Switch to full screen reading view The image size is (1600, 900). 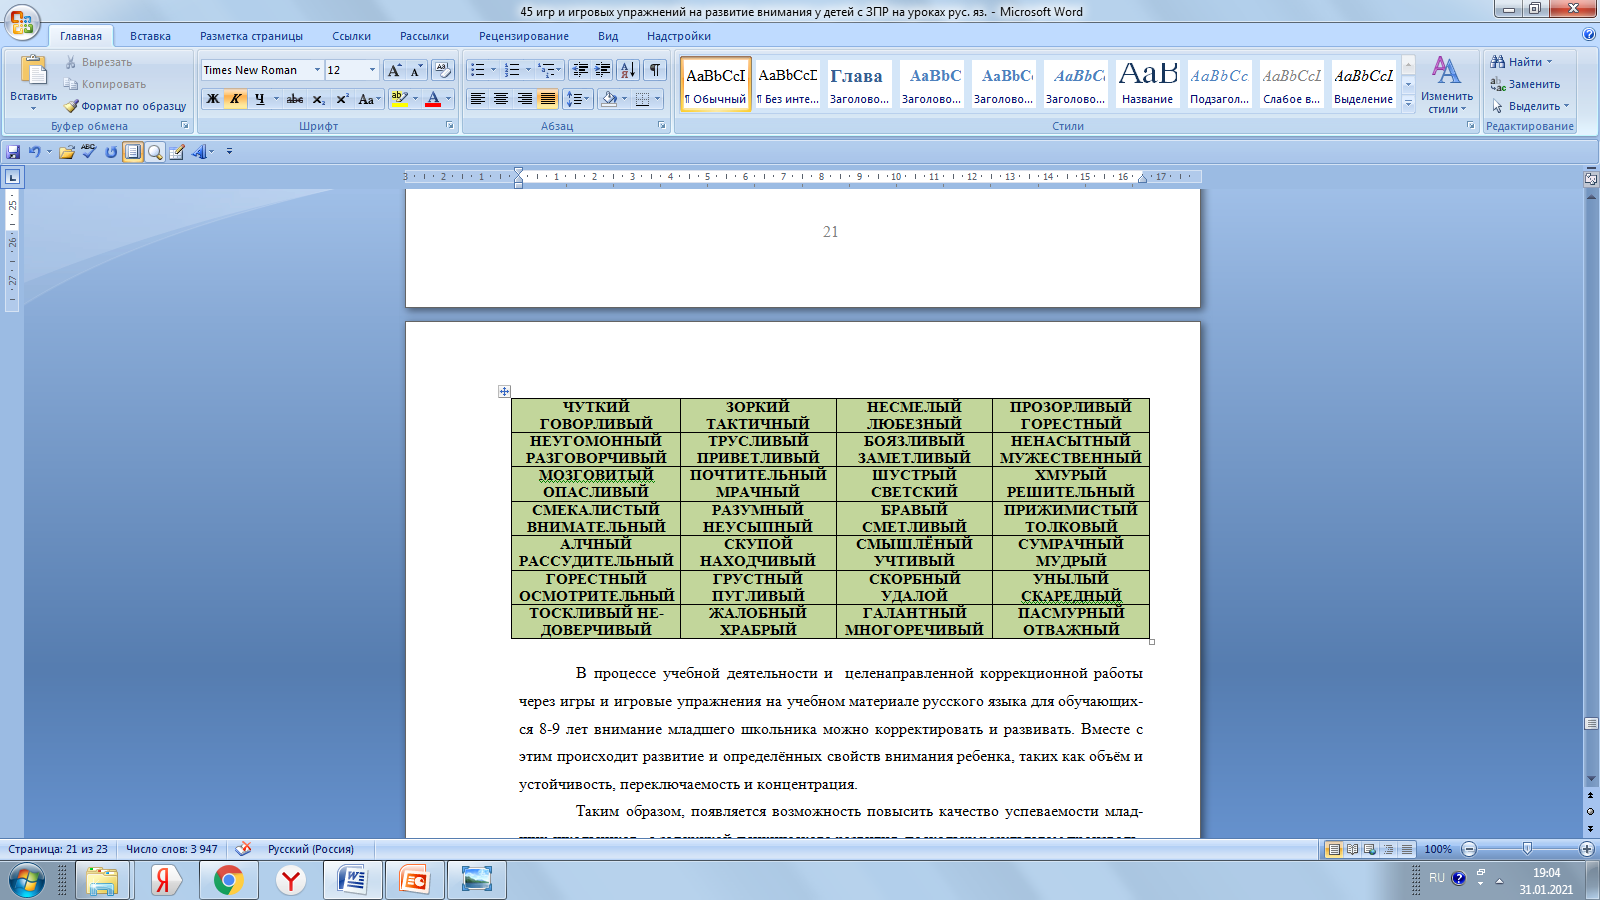(1352, 849)
